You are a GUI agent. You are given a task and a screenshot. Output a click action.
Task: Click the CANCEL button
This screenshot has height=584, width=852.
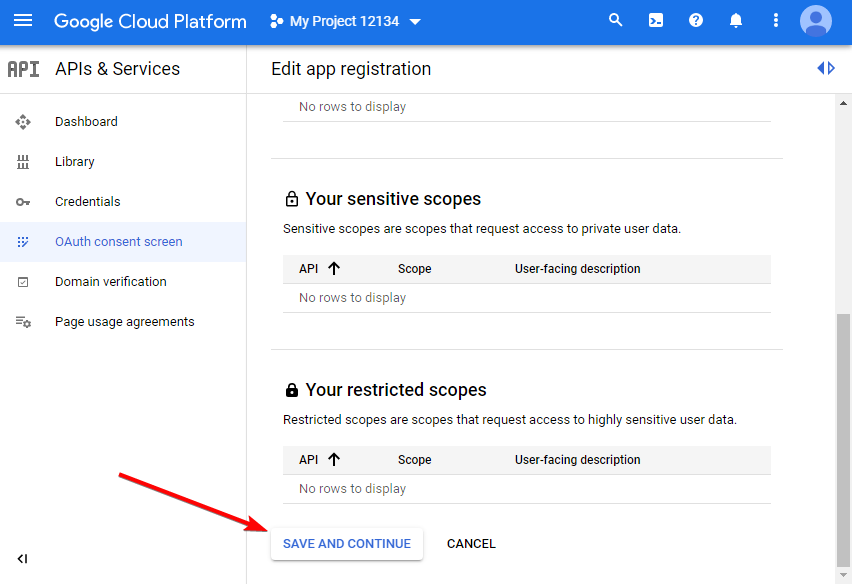click(471, 543)
